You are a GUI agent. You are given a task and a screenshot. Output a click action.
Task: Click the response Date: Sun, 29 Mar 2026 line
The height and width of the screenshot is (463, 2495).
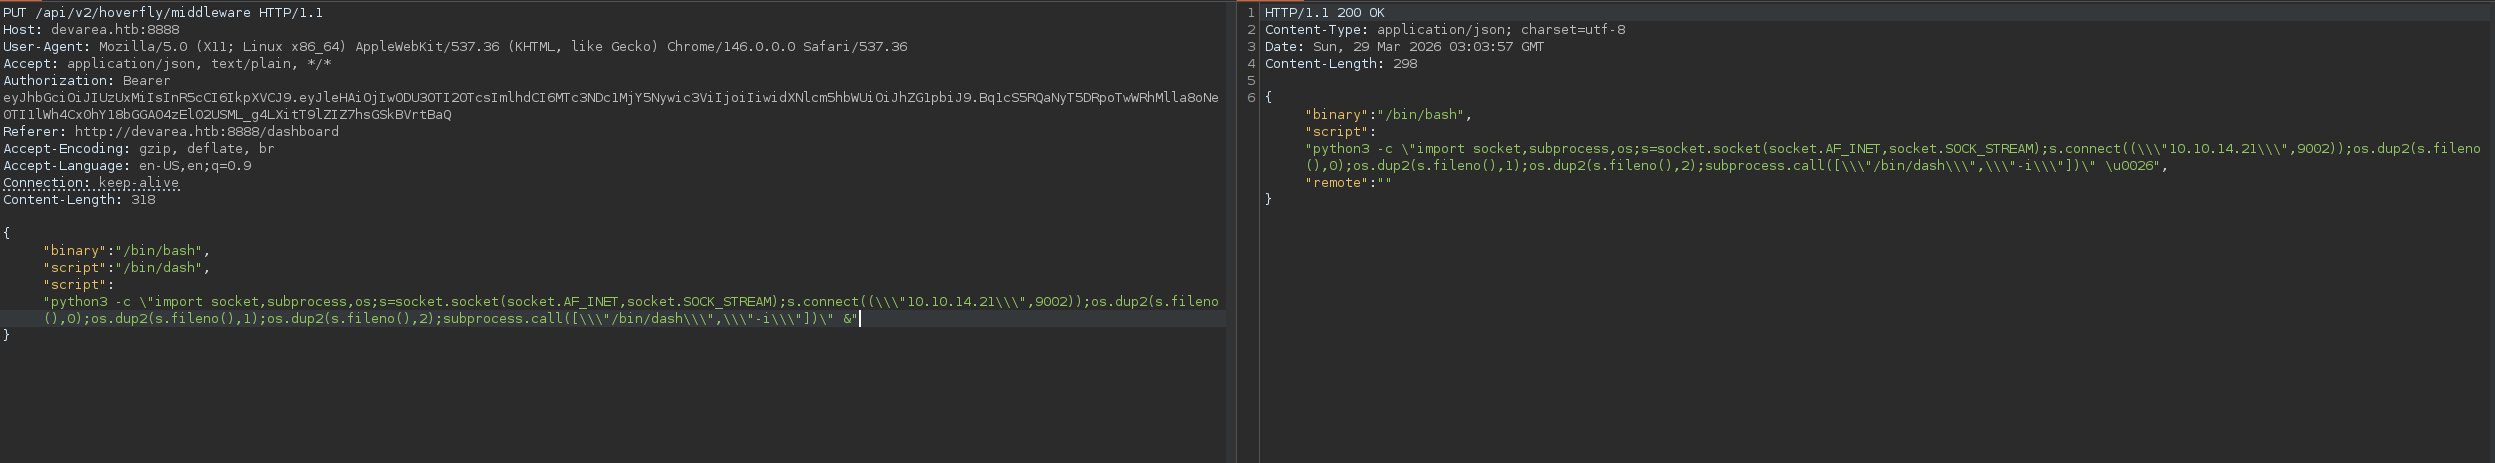point(1405,47)
